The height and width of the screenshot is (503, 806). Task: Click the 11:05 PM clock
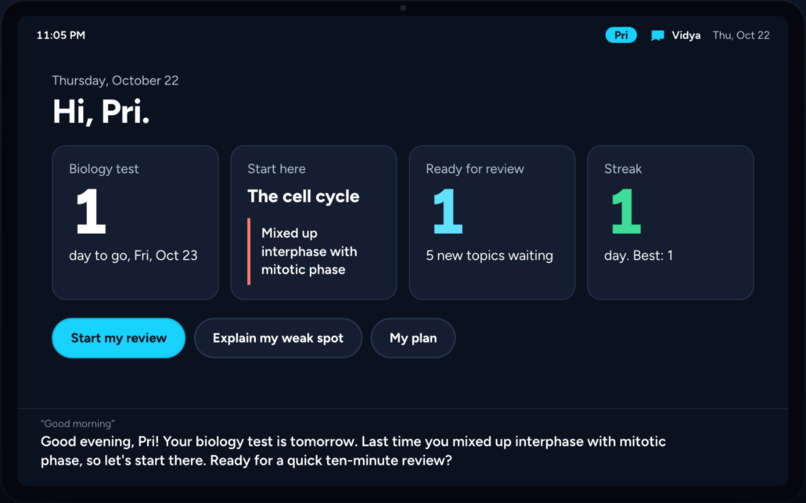coord(61,35)
